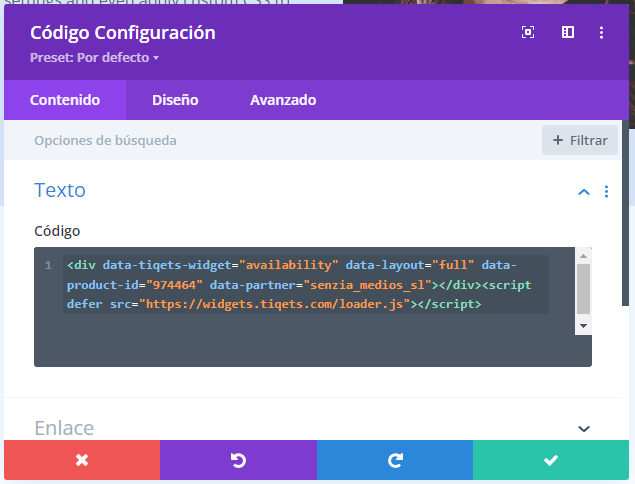This screenshot has width=635, height=484.
Task: Click the Enlace section heading
Action: [x=64, y=428]
